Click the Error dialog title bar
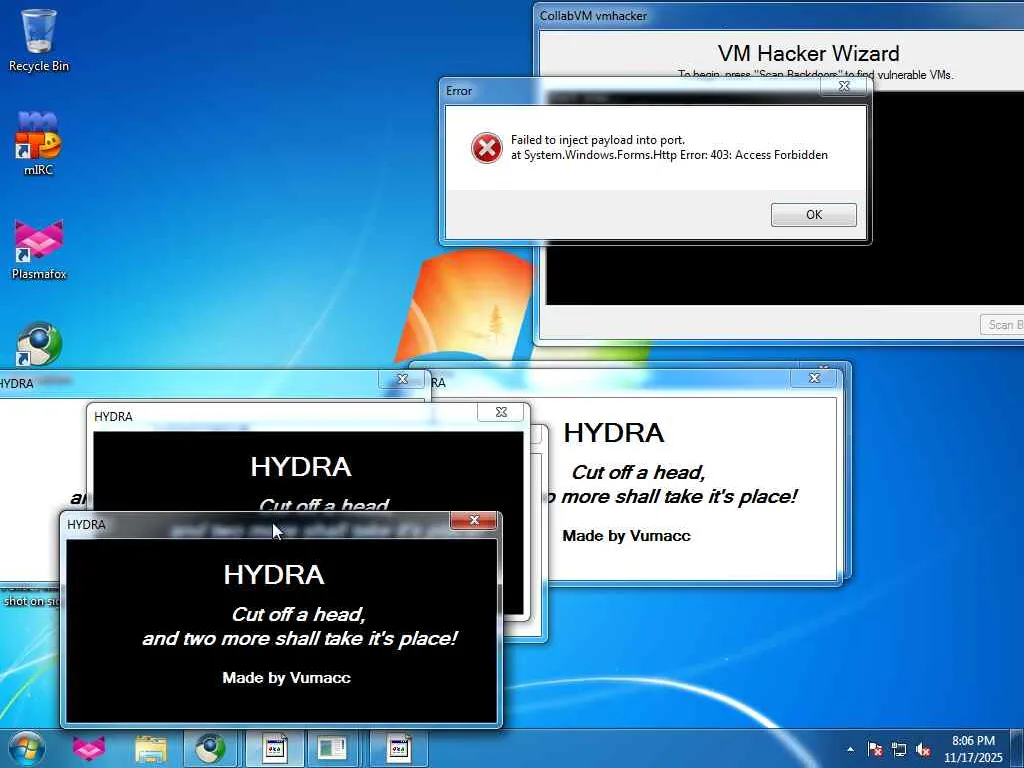Screen dimensions: 1024x768 630,91
